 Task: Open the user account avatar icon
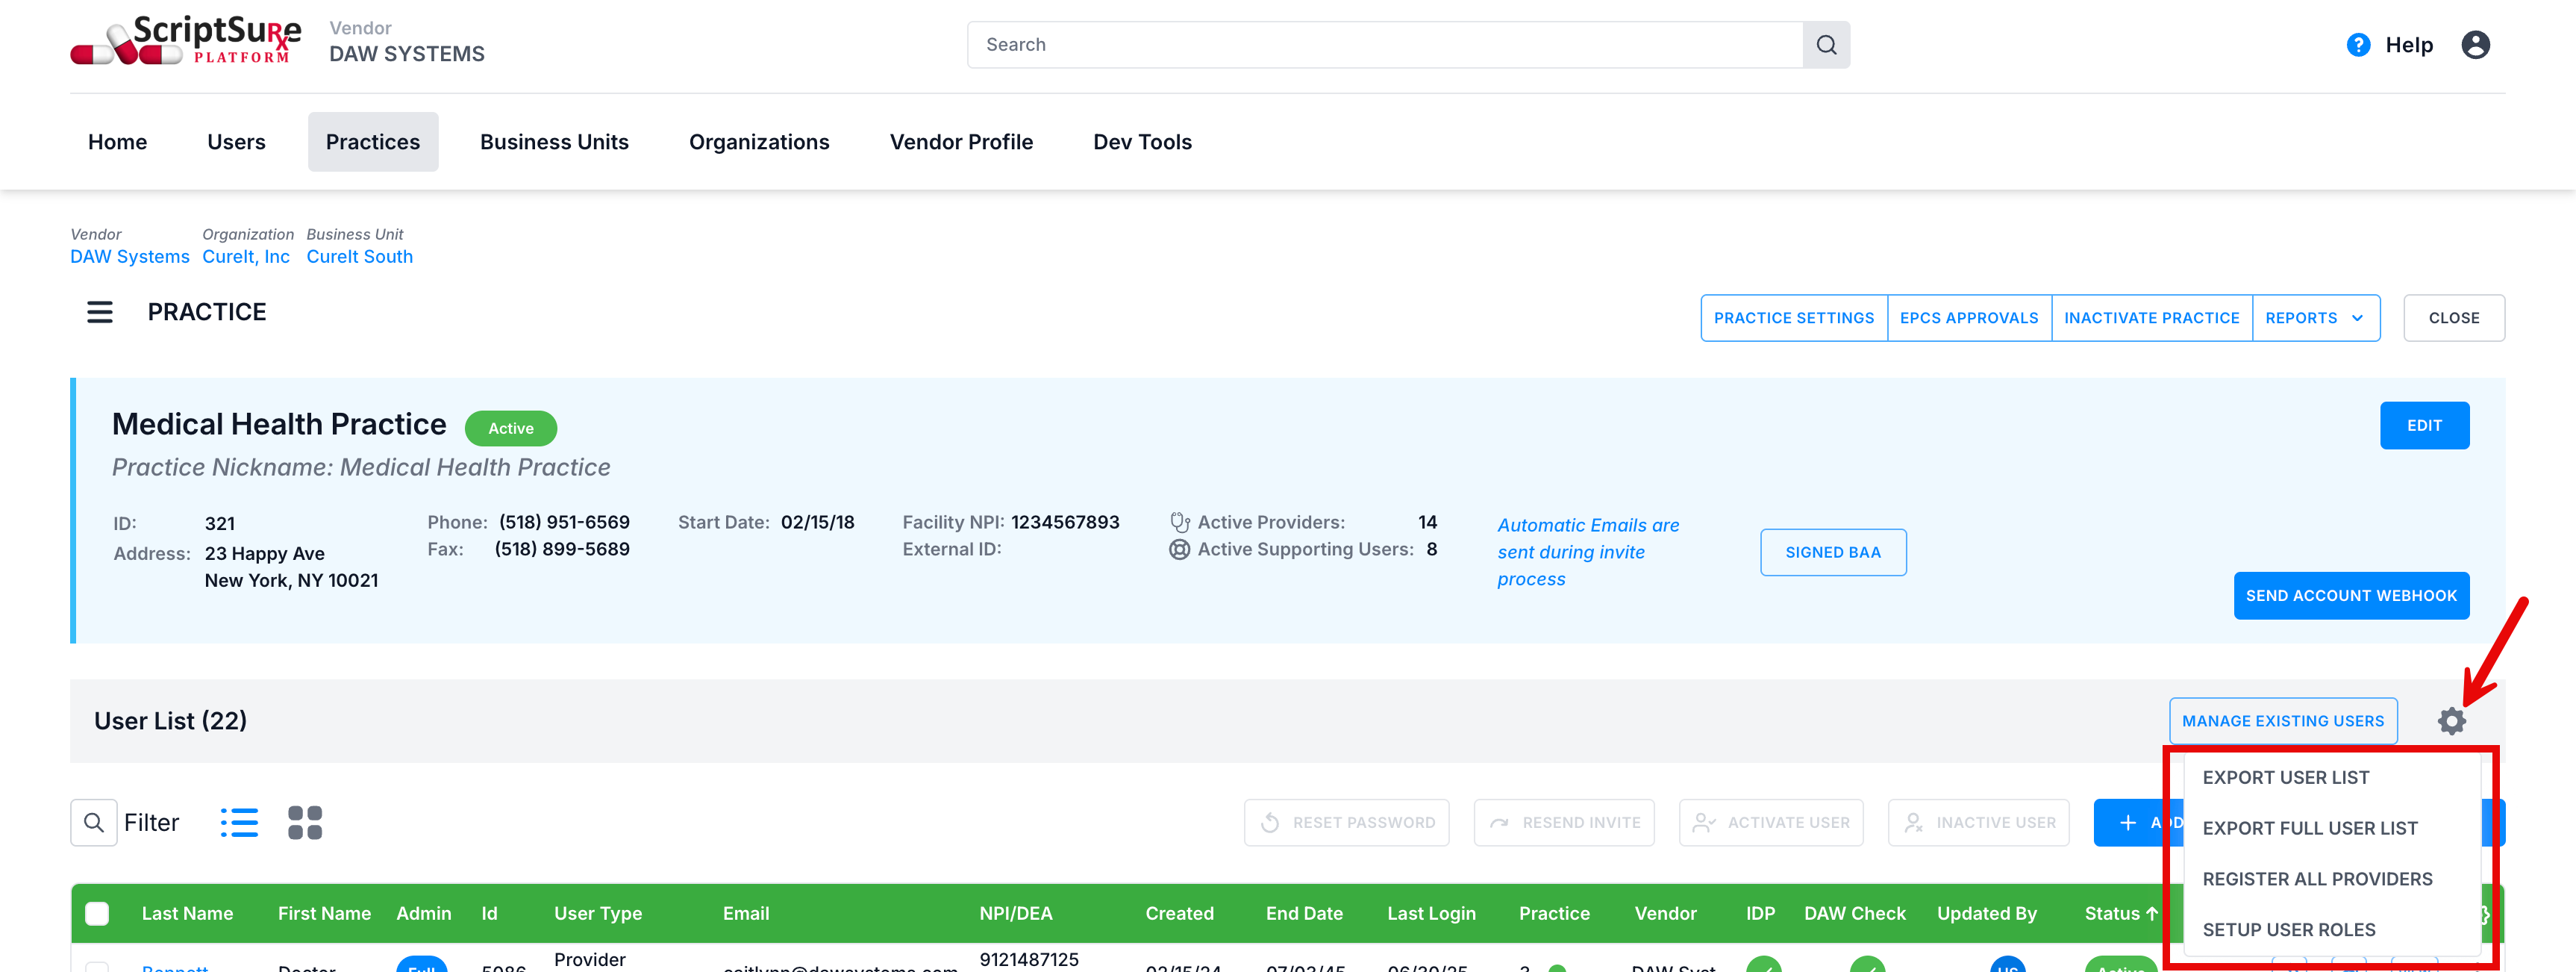pos(2474,45)
